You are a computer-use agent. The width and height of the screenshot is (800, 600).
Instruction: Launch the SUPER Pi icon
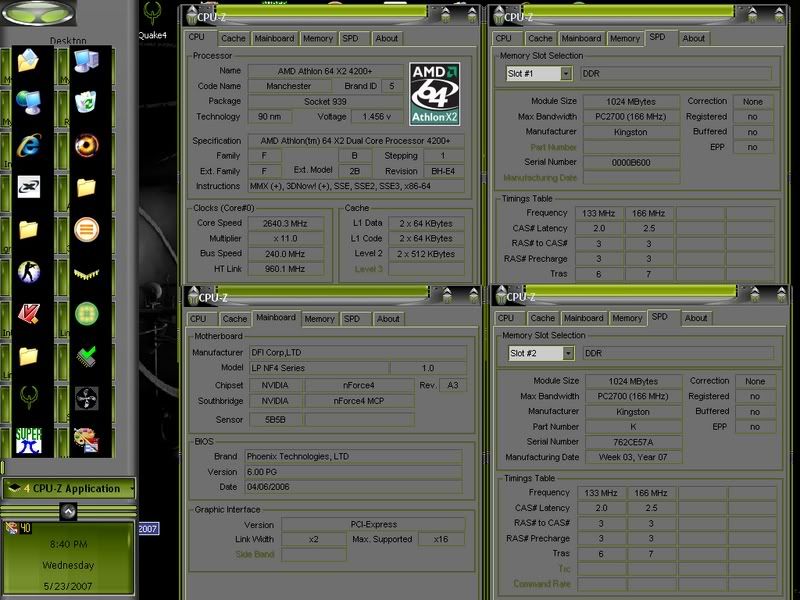pyautogui.click(x=28, y=440)
